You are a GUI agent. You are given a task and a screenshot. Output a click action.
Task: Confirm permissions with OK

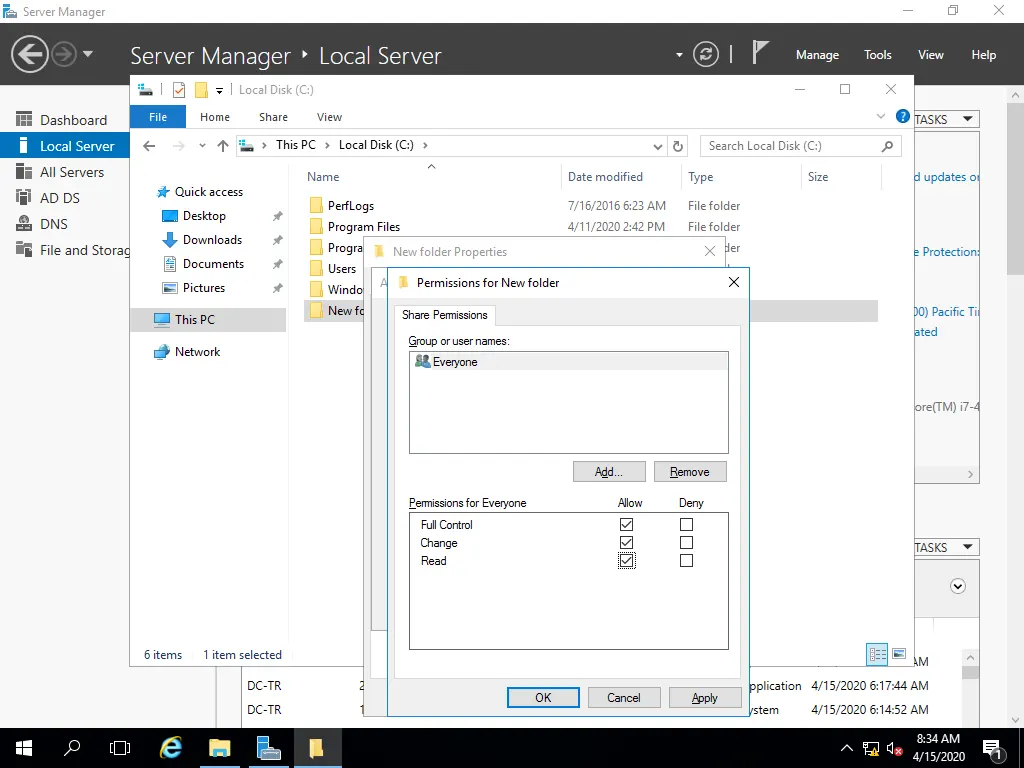(543, 697)
